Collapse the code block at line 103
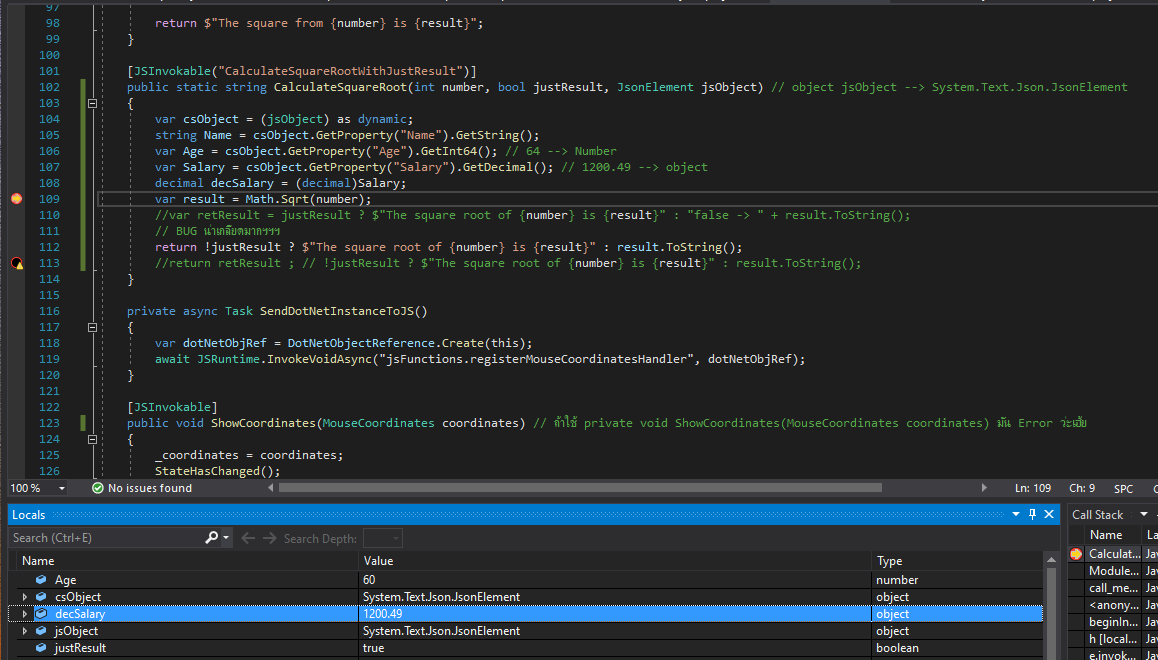This screenshot has height=660, width=1158. 91,103
